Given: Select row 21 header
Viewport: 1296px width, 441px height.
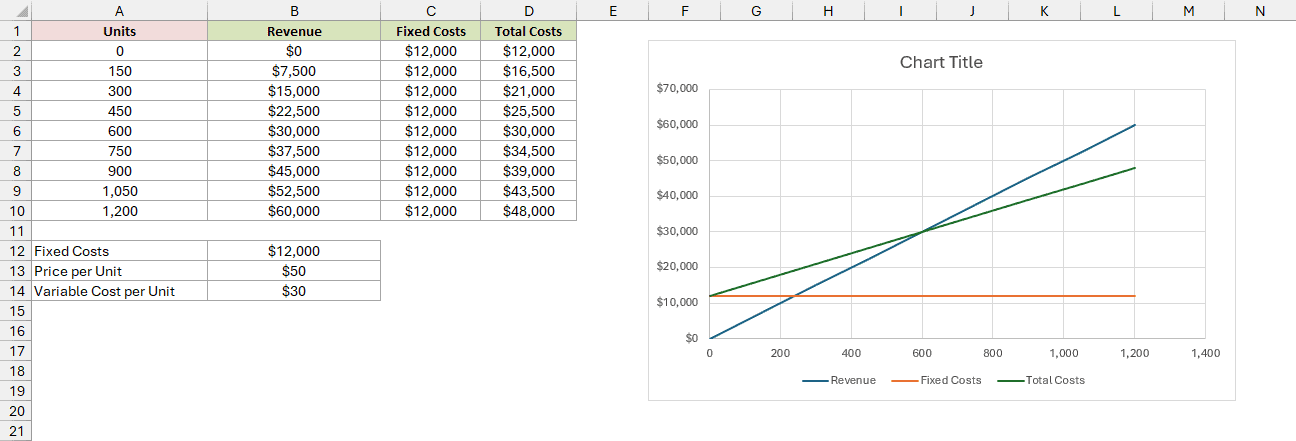Looking at the screenshot, I should (x=16, y=431).
